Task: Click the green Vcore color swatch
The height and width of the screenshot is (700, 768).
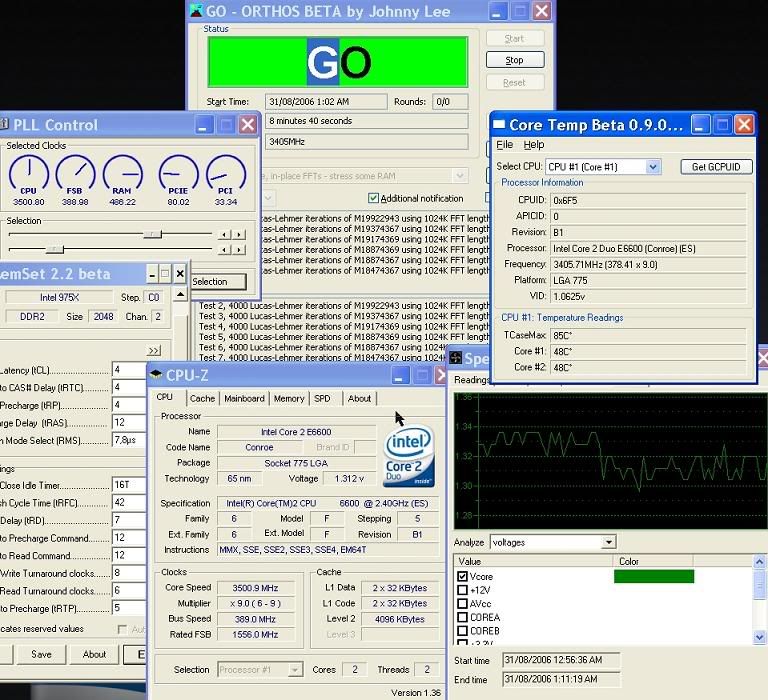Action: [x=654, y=576]
